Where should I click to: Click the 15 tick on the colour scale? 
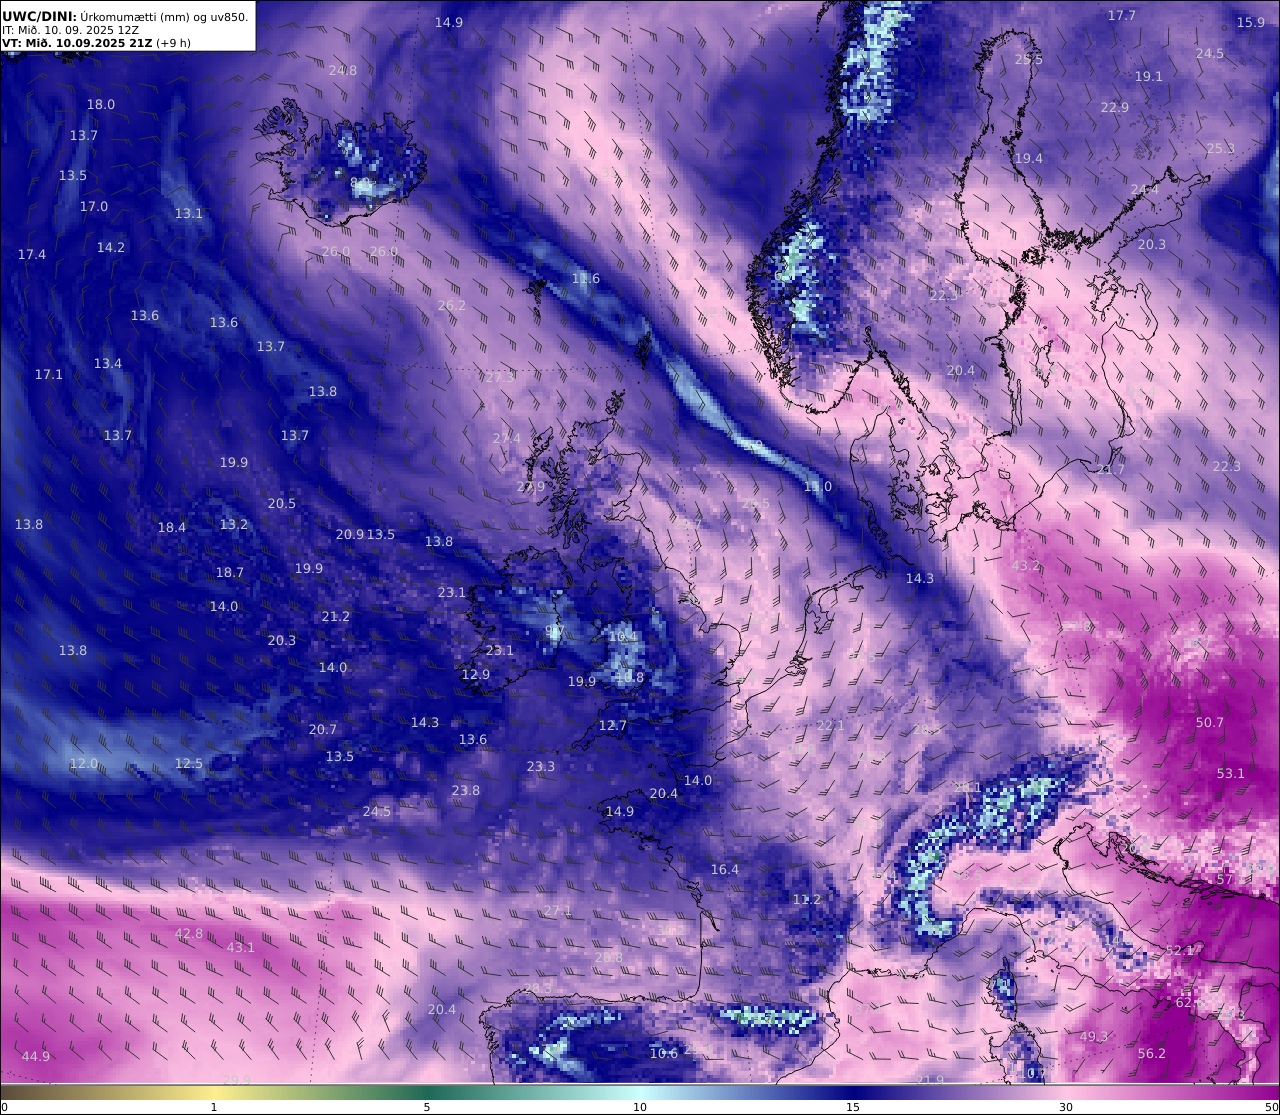(853, 1107)
